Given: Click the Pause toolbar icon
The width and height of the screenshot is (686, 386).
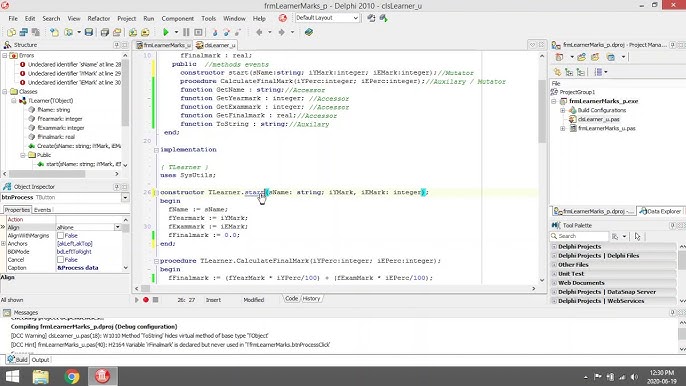Looking at the screenshot, I should (x=186, y=32).
